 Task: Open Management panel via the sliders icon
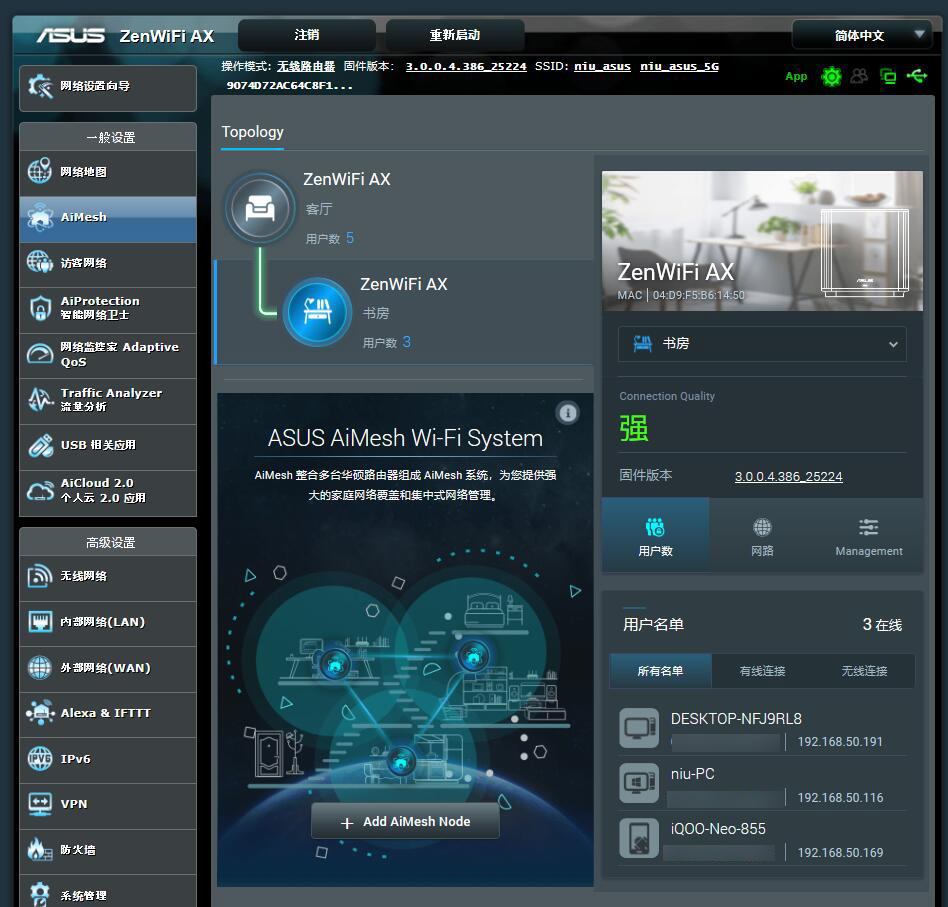[868, 533]
